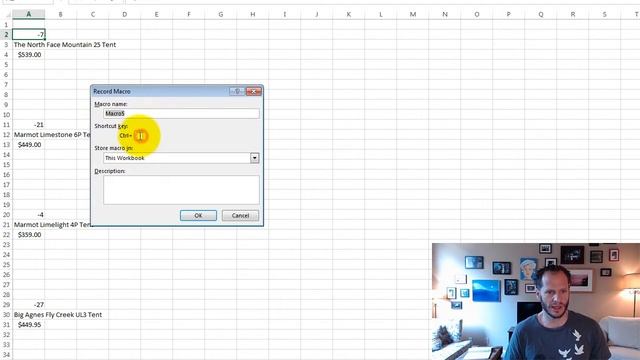This screenshot has height=360, width=640.
Task: Click the Macro name input field
Action: pos(181,113)
